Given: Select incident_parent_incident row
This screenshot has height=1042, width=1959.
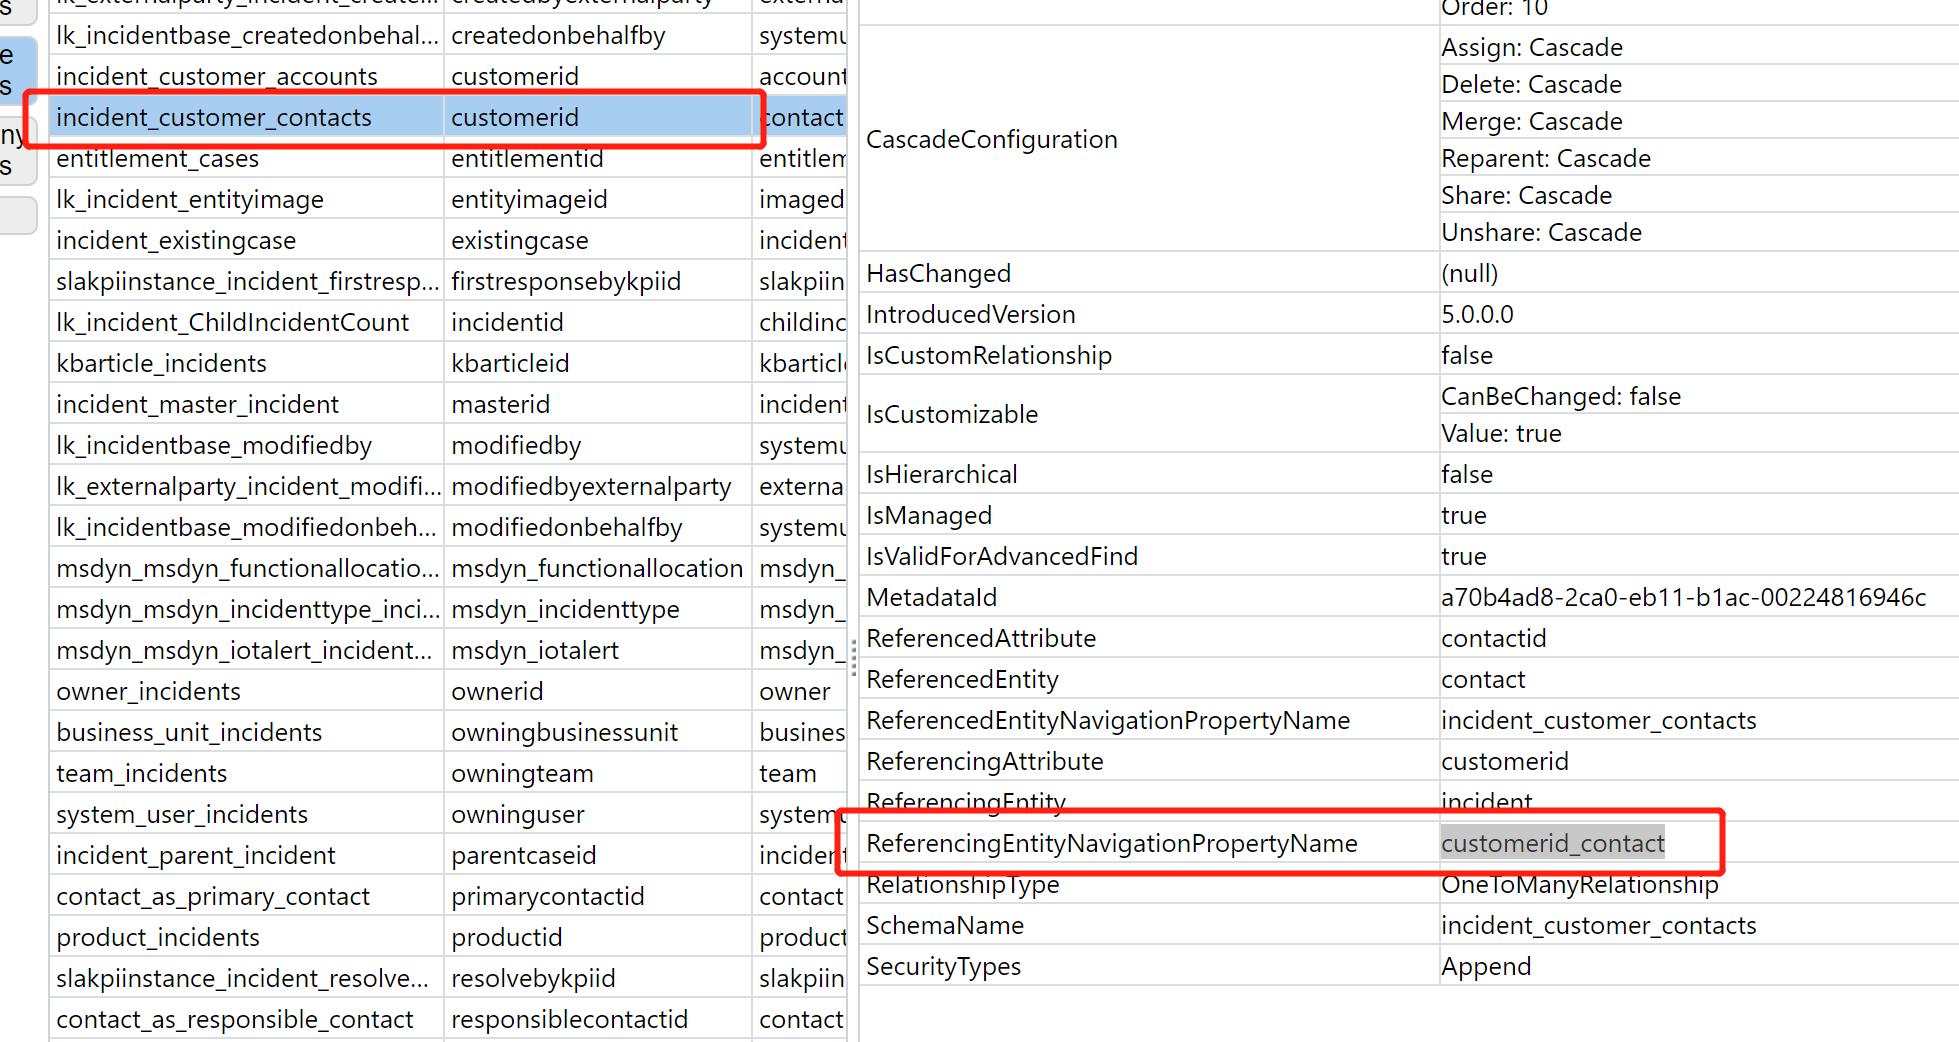Looking at the screenshot, I should [448, 855].
